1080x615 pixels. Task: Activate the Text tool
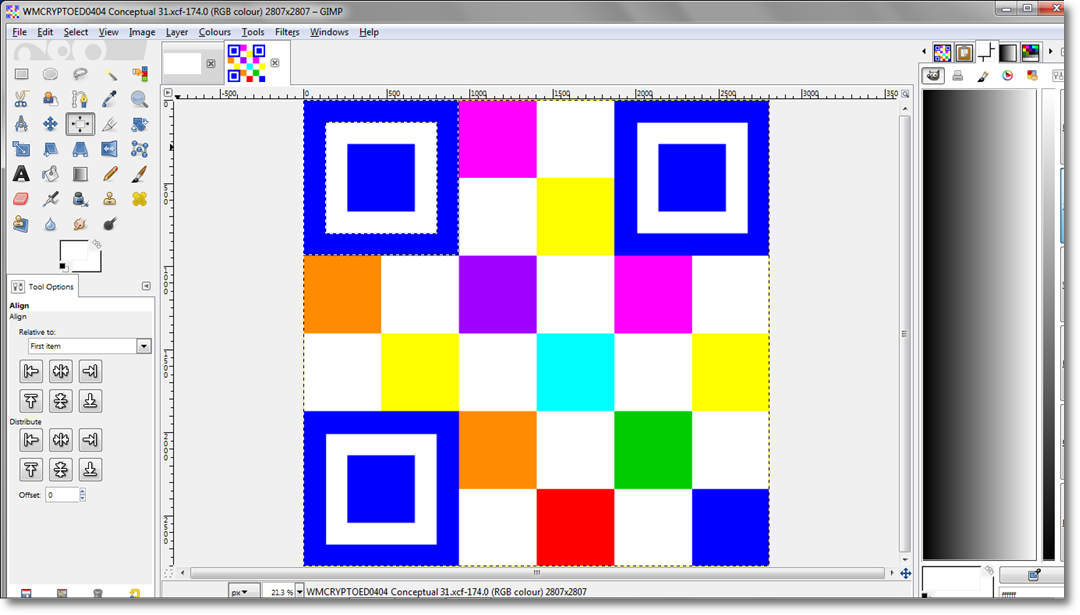(21, 174)
